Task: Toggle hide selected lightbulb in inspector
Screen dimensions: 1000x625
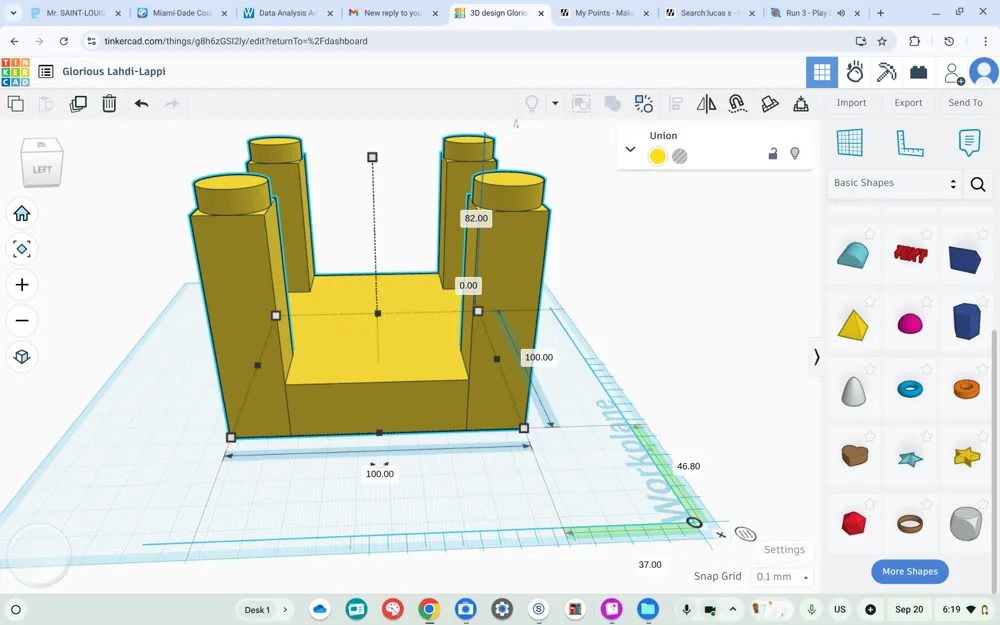Action: [795, 154]
